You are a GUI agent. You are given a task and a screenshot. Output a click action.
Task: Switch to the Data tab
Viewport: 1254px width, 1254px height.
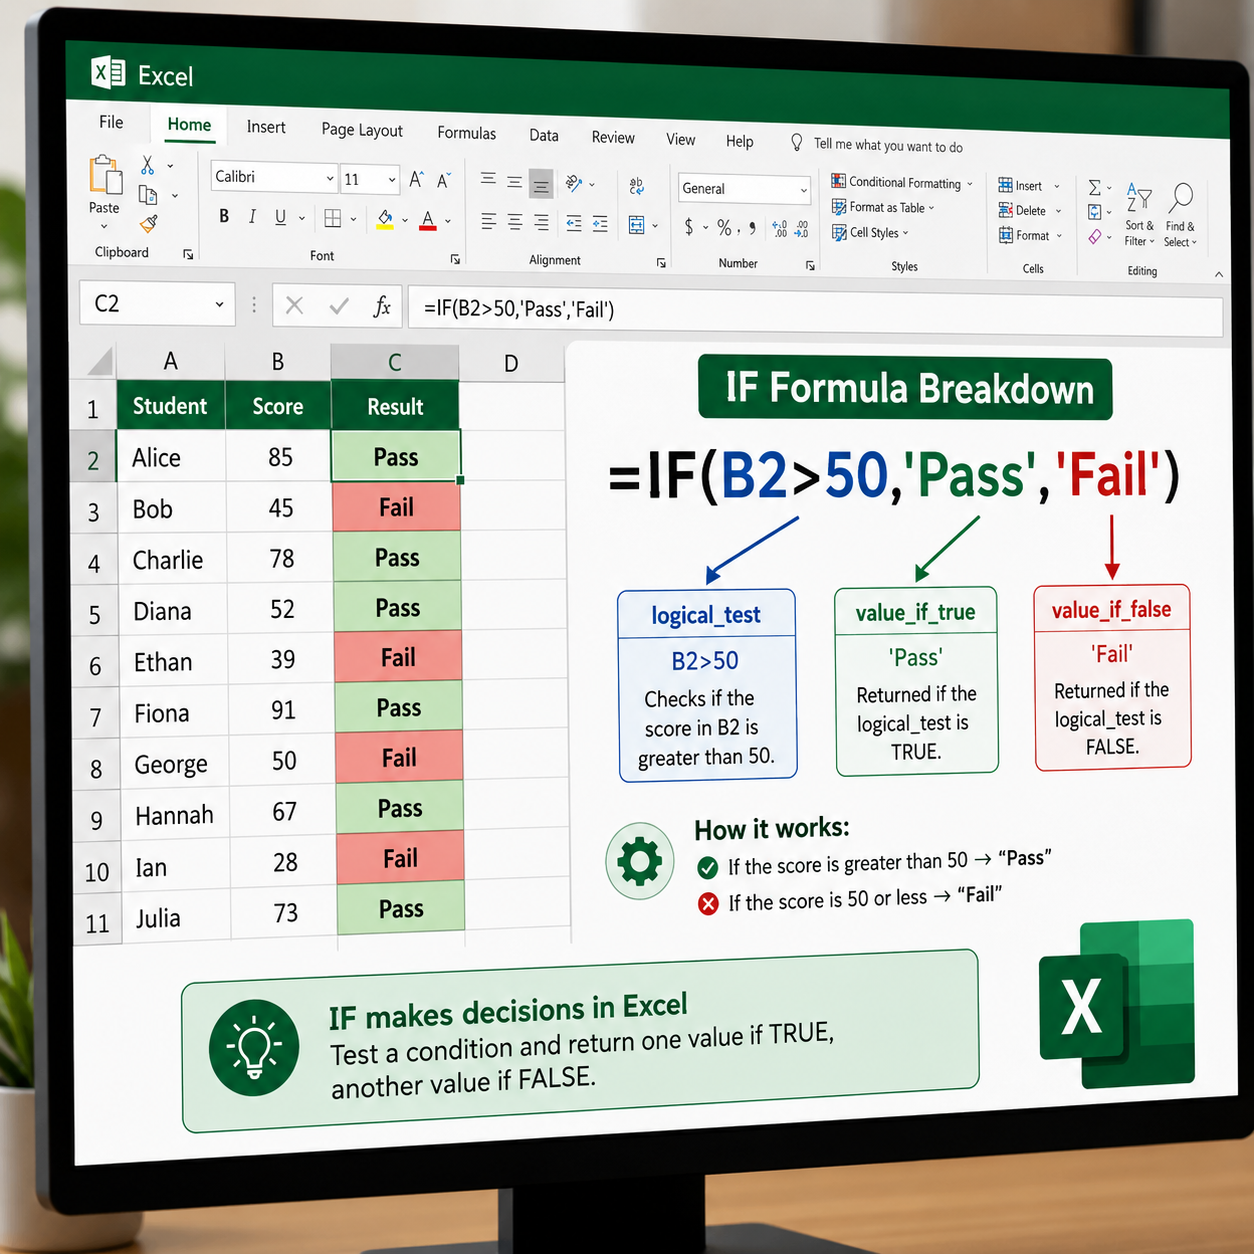(544, 135)
